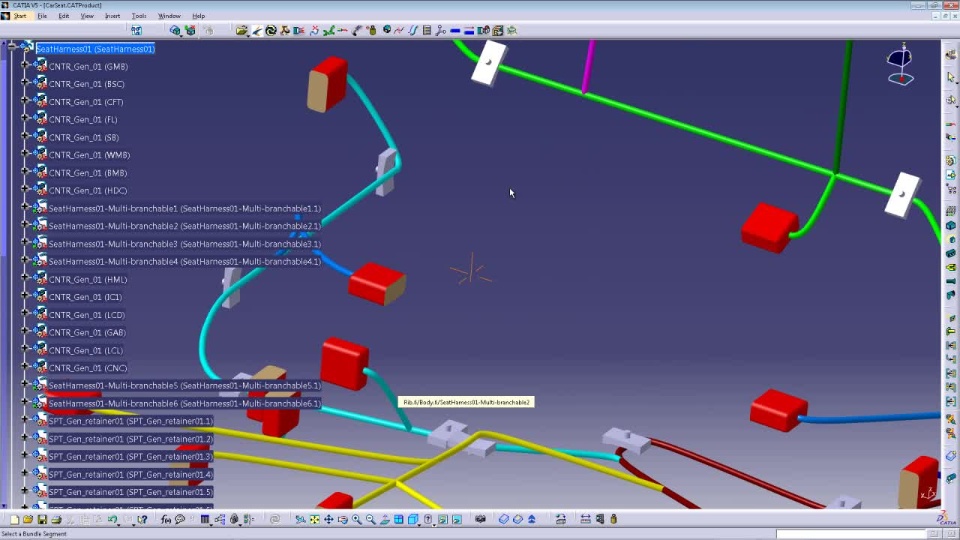Click the Print icon
Image resolution: width=960 pixels, height=540 pixels.
click(56, 519)
